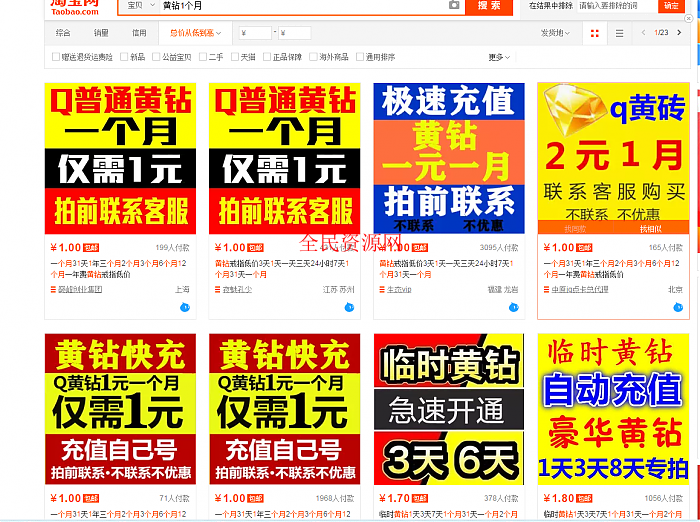This screenshot has width=700, height=522.
Task: Click the 3095人付款 buyers count
Action: (499, 247)
